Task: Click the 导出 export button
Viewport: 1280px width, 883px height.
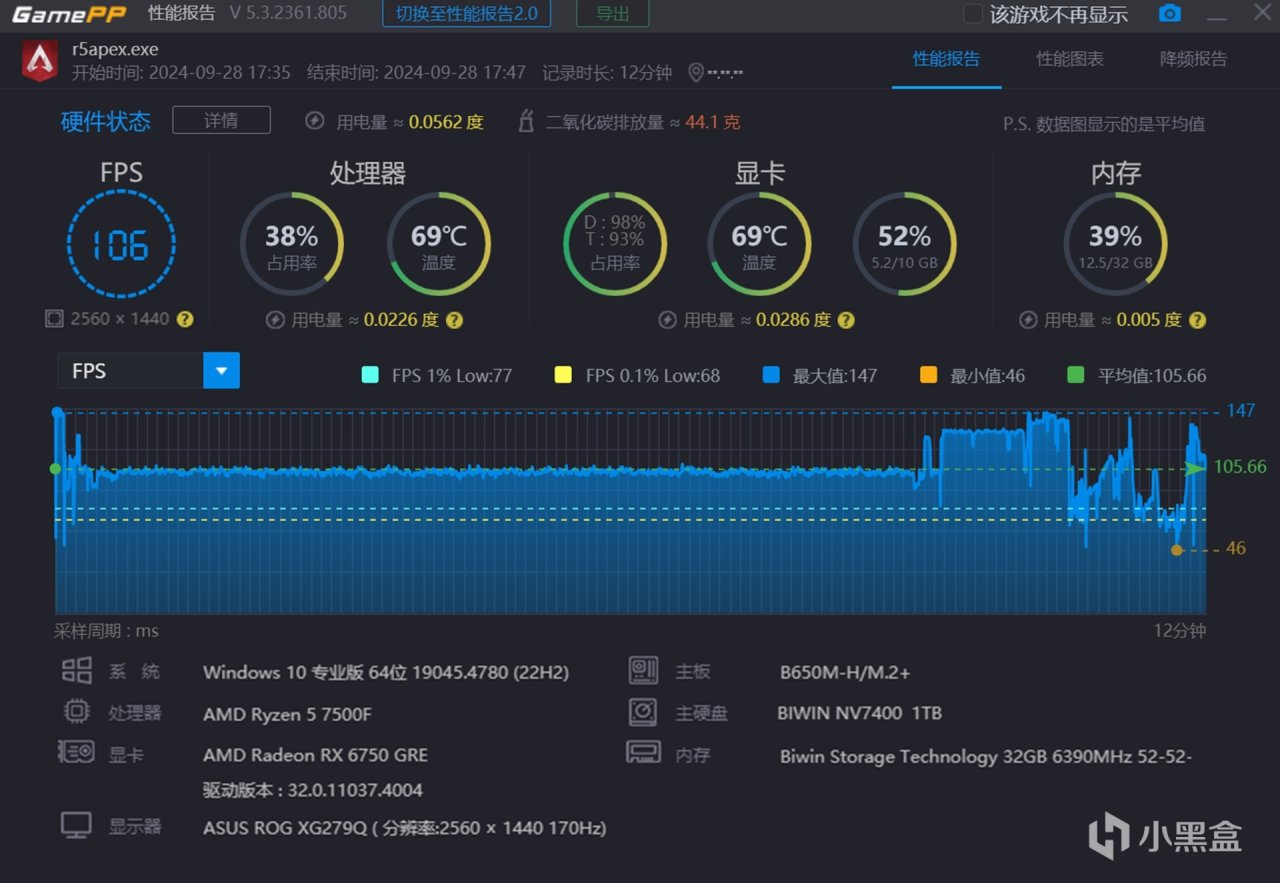Action: pyautogui.click(x=612, y=14)
